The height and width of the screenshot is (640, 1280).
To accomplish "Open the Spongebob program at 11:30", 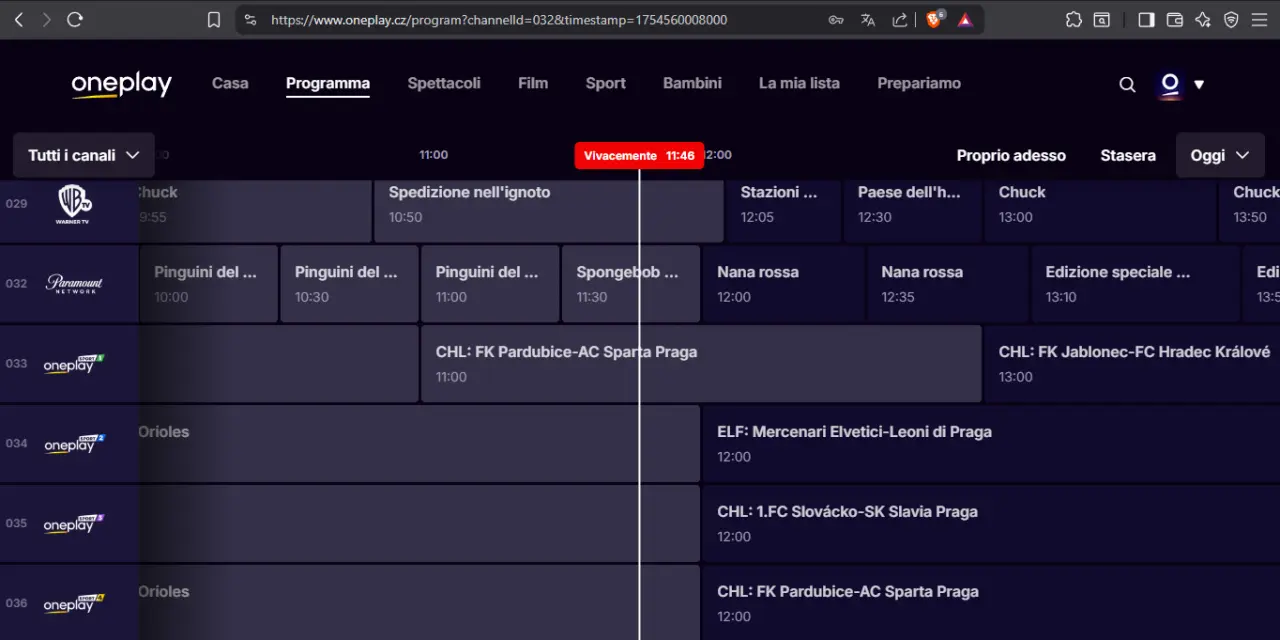I will (631, 284).
